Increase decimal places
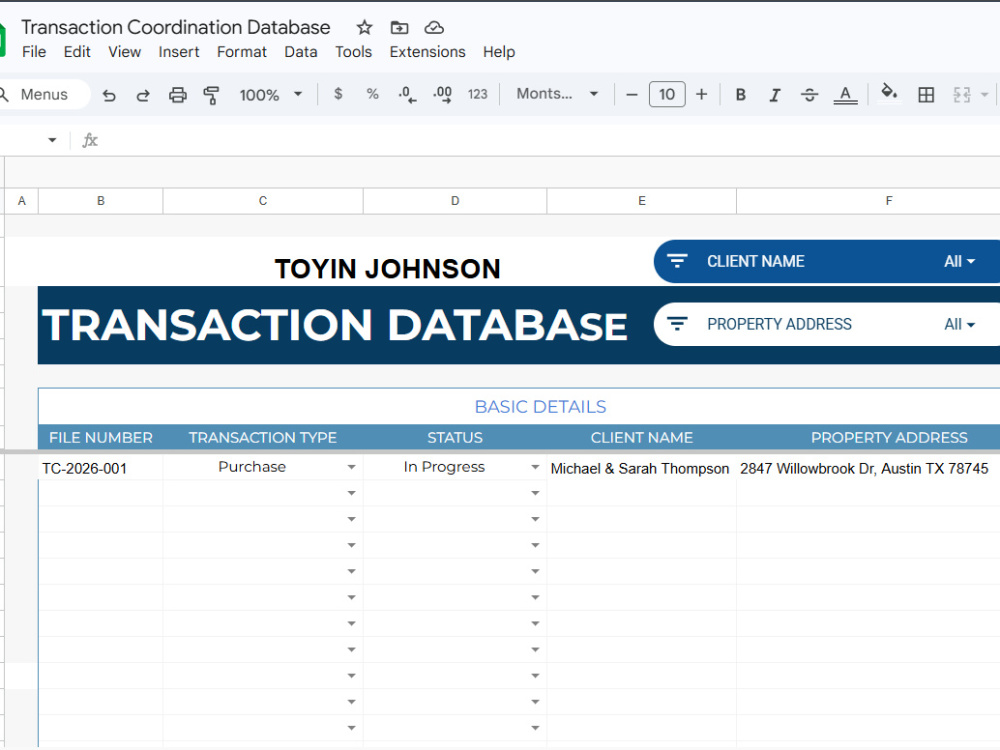Image resolution: width=1000 pixels, height=750 pixels. pos(442,94)
